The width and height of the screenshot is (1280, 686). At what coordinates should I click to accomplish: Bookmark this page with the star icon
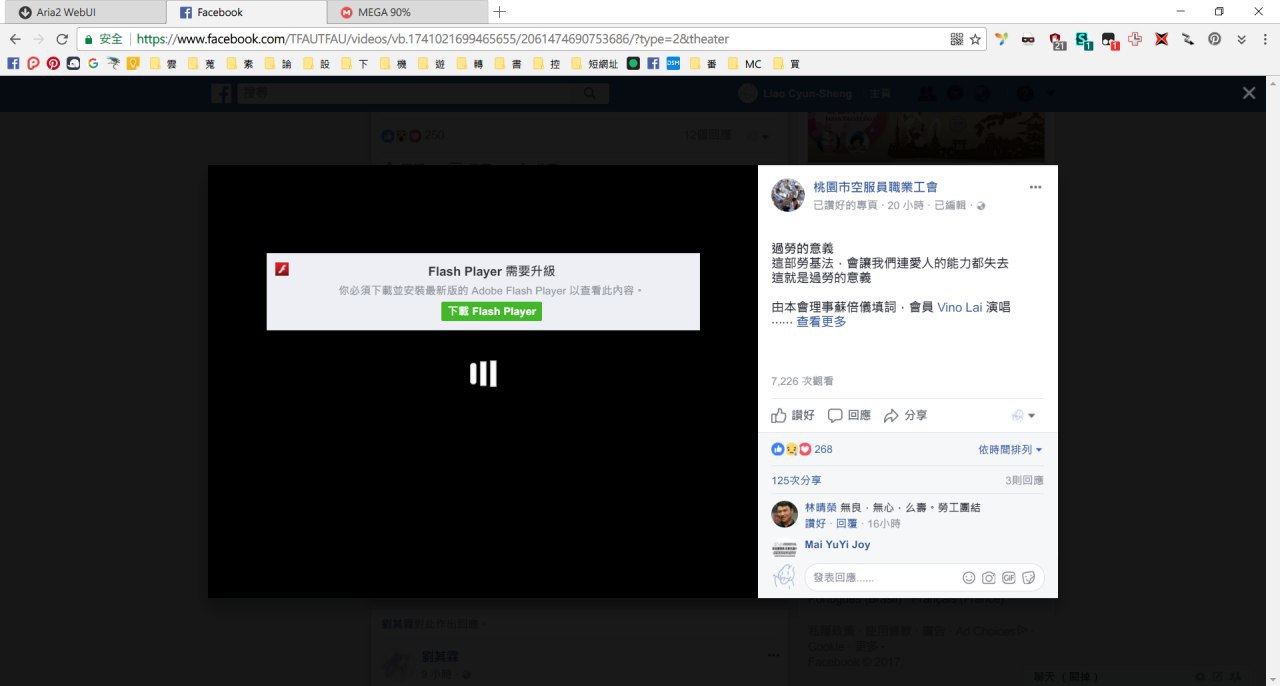pos(975,39)
